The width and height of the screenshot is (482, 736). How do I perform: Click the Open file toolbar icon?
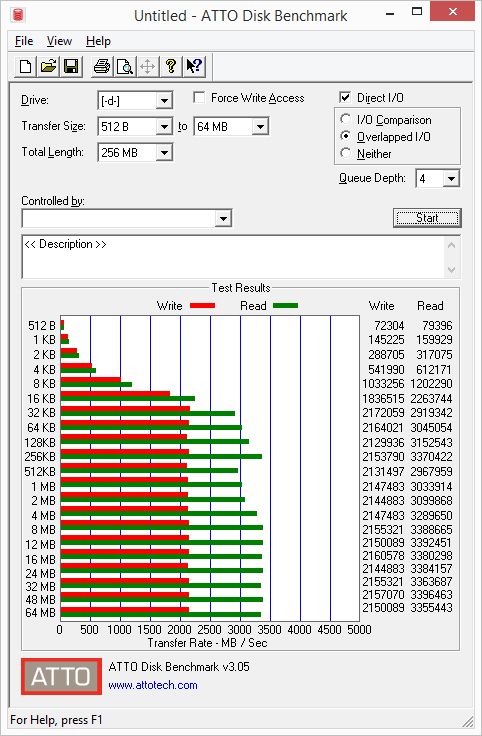(48, 66)
